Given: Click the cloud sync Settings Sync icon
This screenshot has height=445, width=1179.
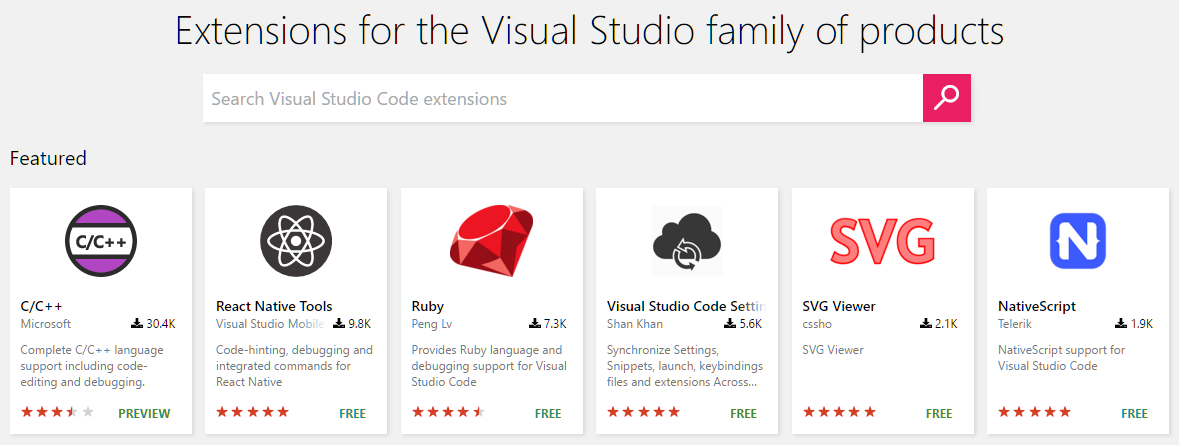Looking at the screenshot, I should pyautogui.click(x=686, y=241).
